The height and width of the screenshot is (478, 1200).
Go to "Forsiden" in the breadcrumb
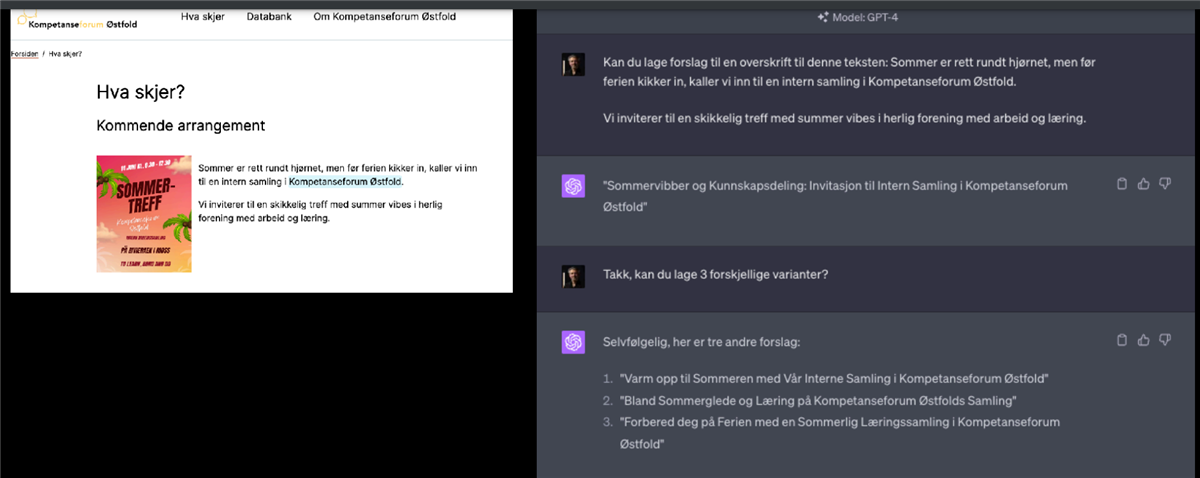point(25,53)
